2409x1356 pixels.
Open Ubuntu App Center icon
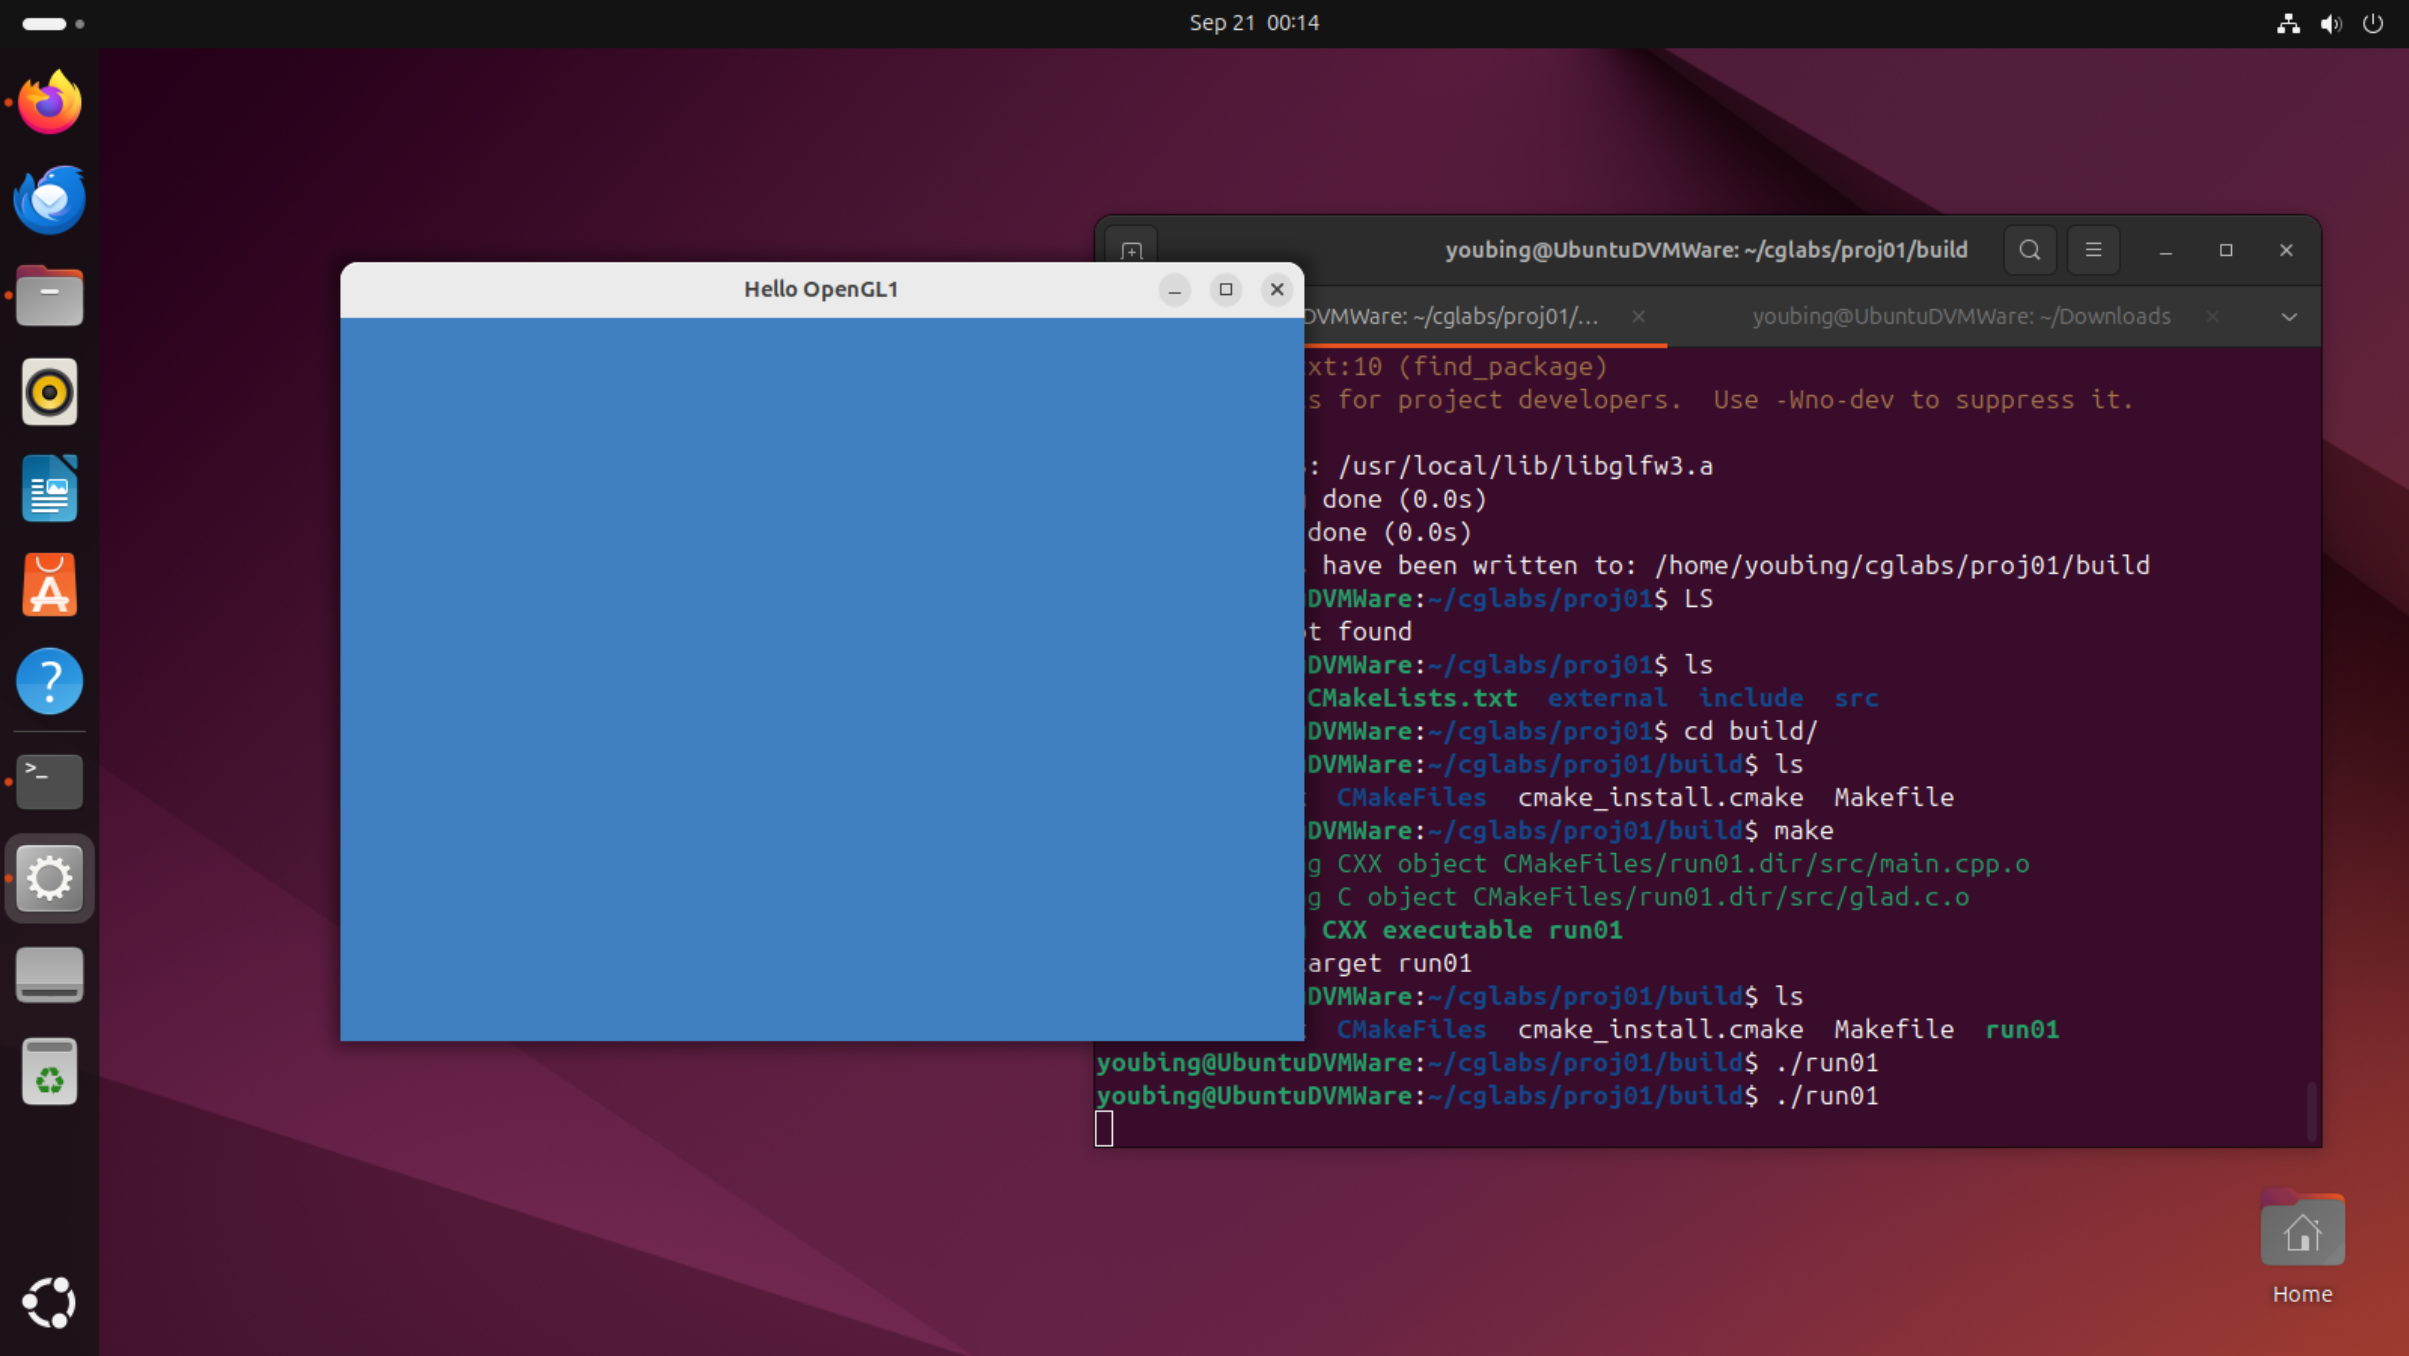pos(49,585)
